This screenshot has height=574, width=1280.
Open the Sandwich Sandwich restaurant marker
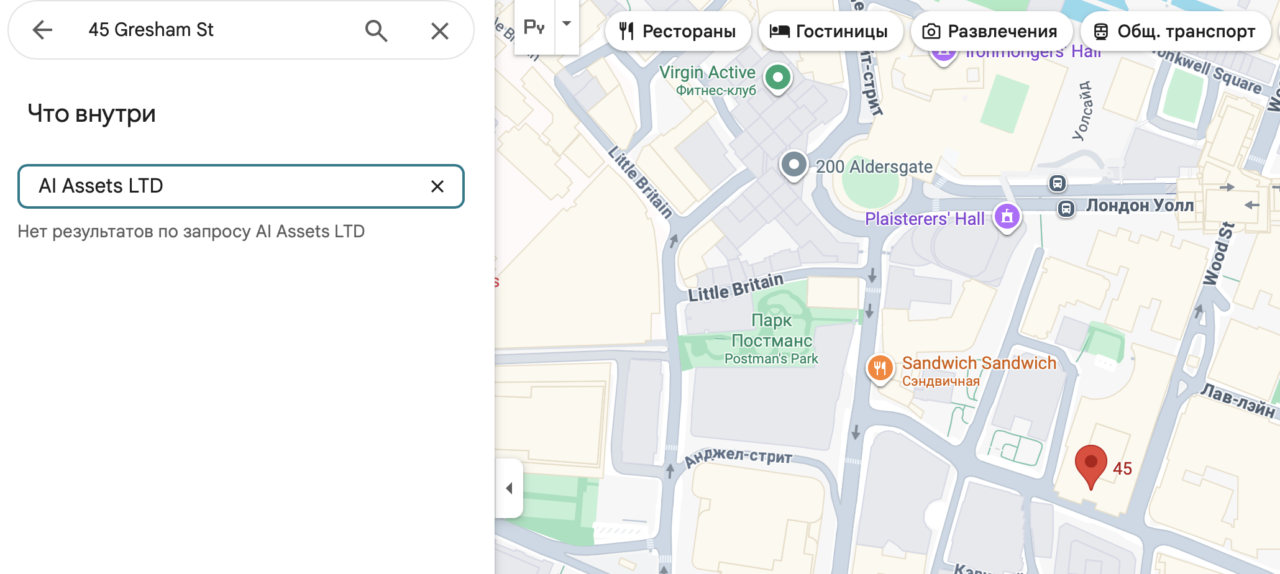[880, 368]
